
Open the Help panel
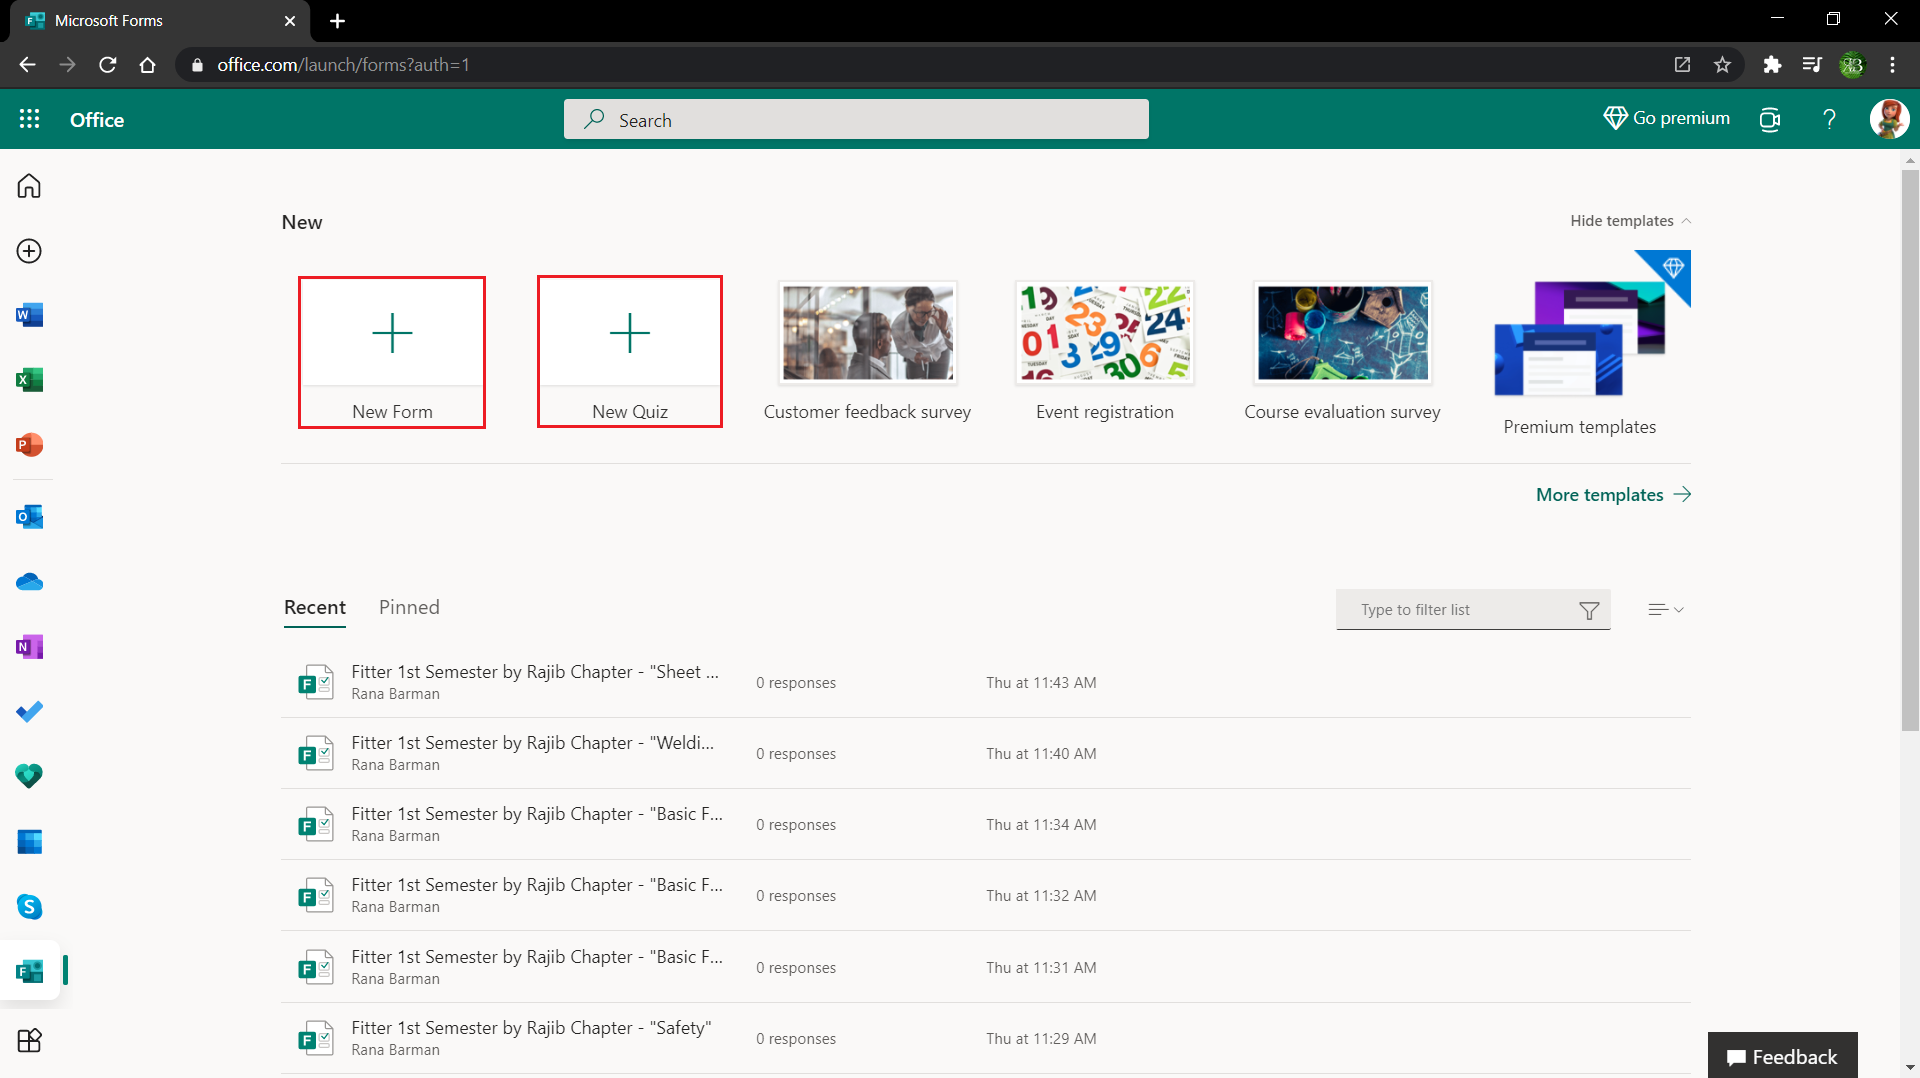click(x=1829, y=119)
